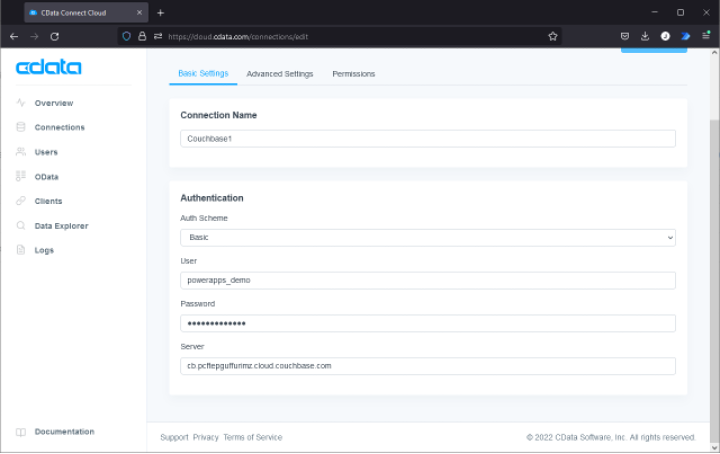This screenshot has height=454, width=720.
Task: Switch to the Permissions tab
Action: point(354,74)
